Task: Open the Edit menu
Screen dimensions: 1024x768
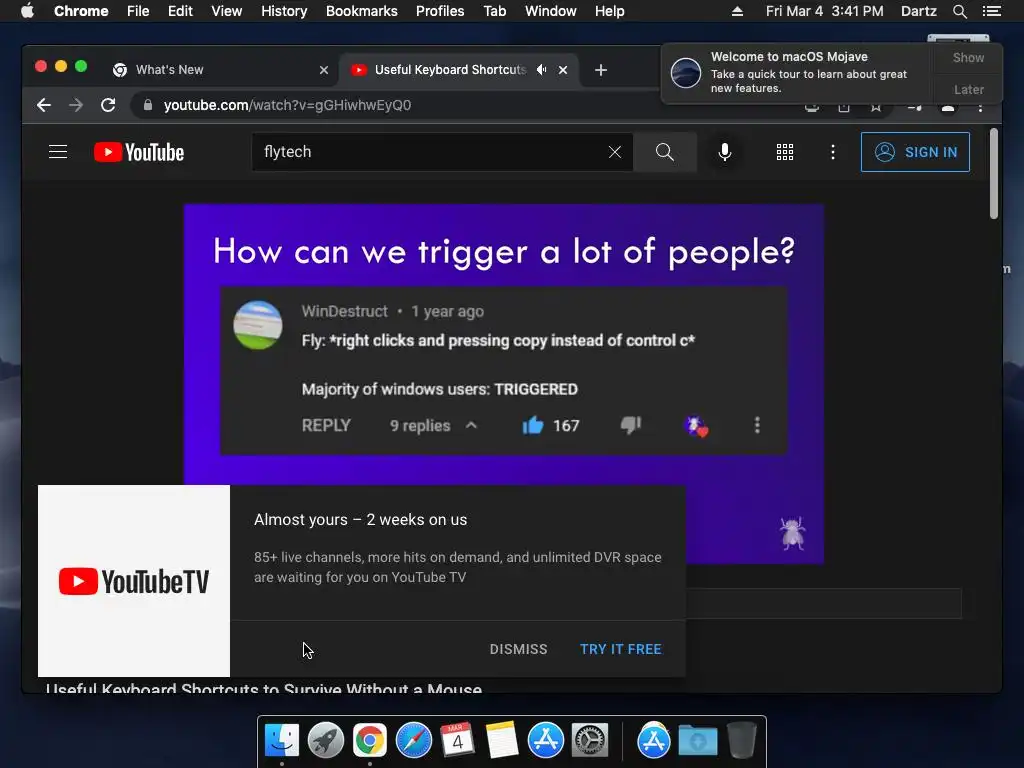Action: pyautogui.click(x=180, y=11)
